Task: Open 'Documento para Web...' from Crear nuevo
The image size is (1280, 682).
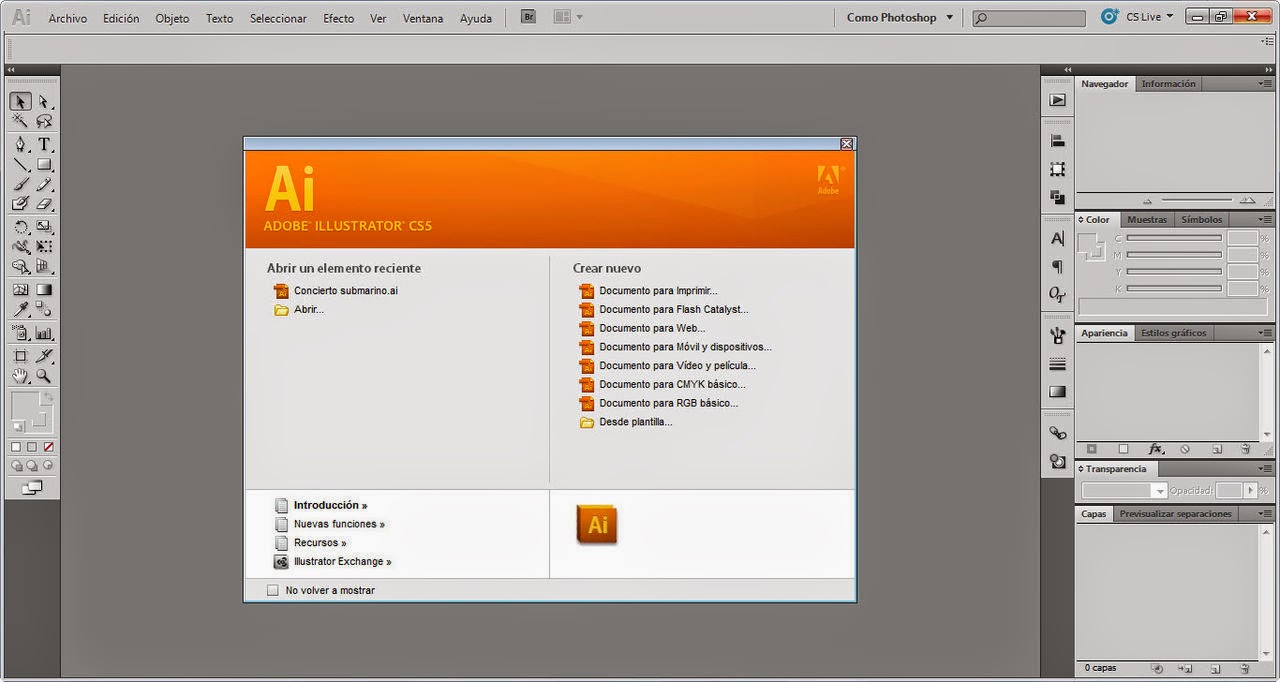Action: [652, 328]
